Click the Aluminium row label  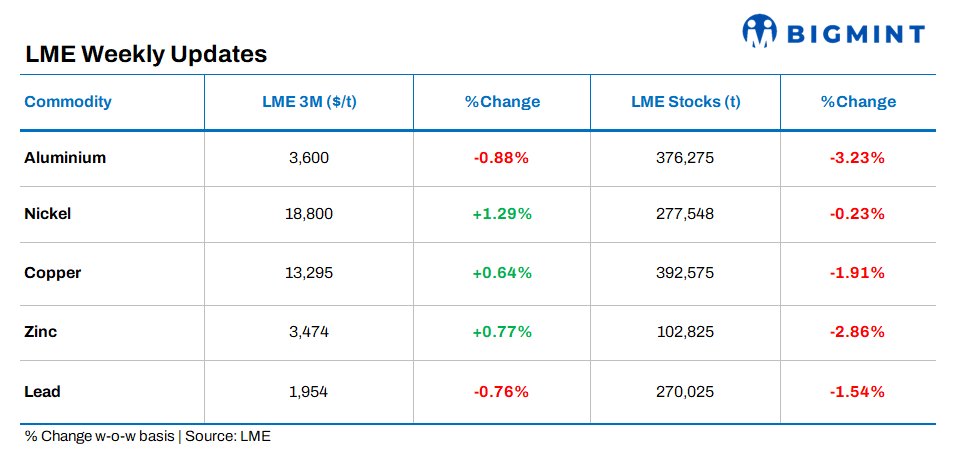65,158
